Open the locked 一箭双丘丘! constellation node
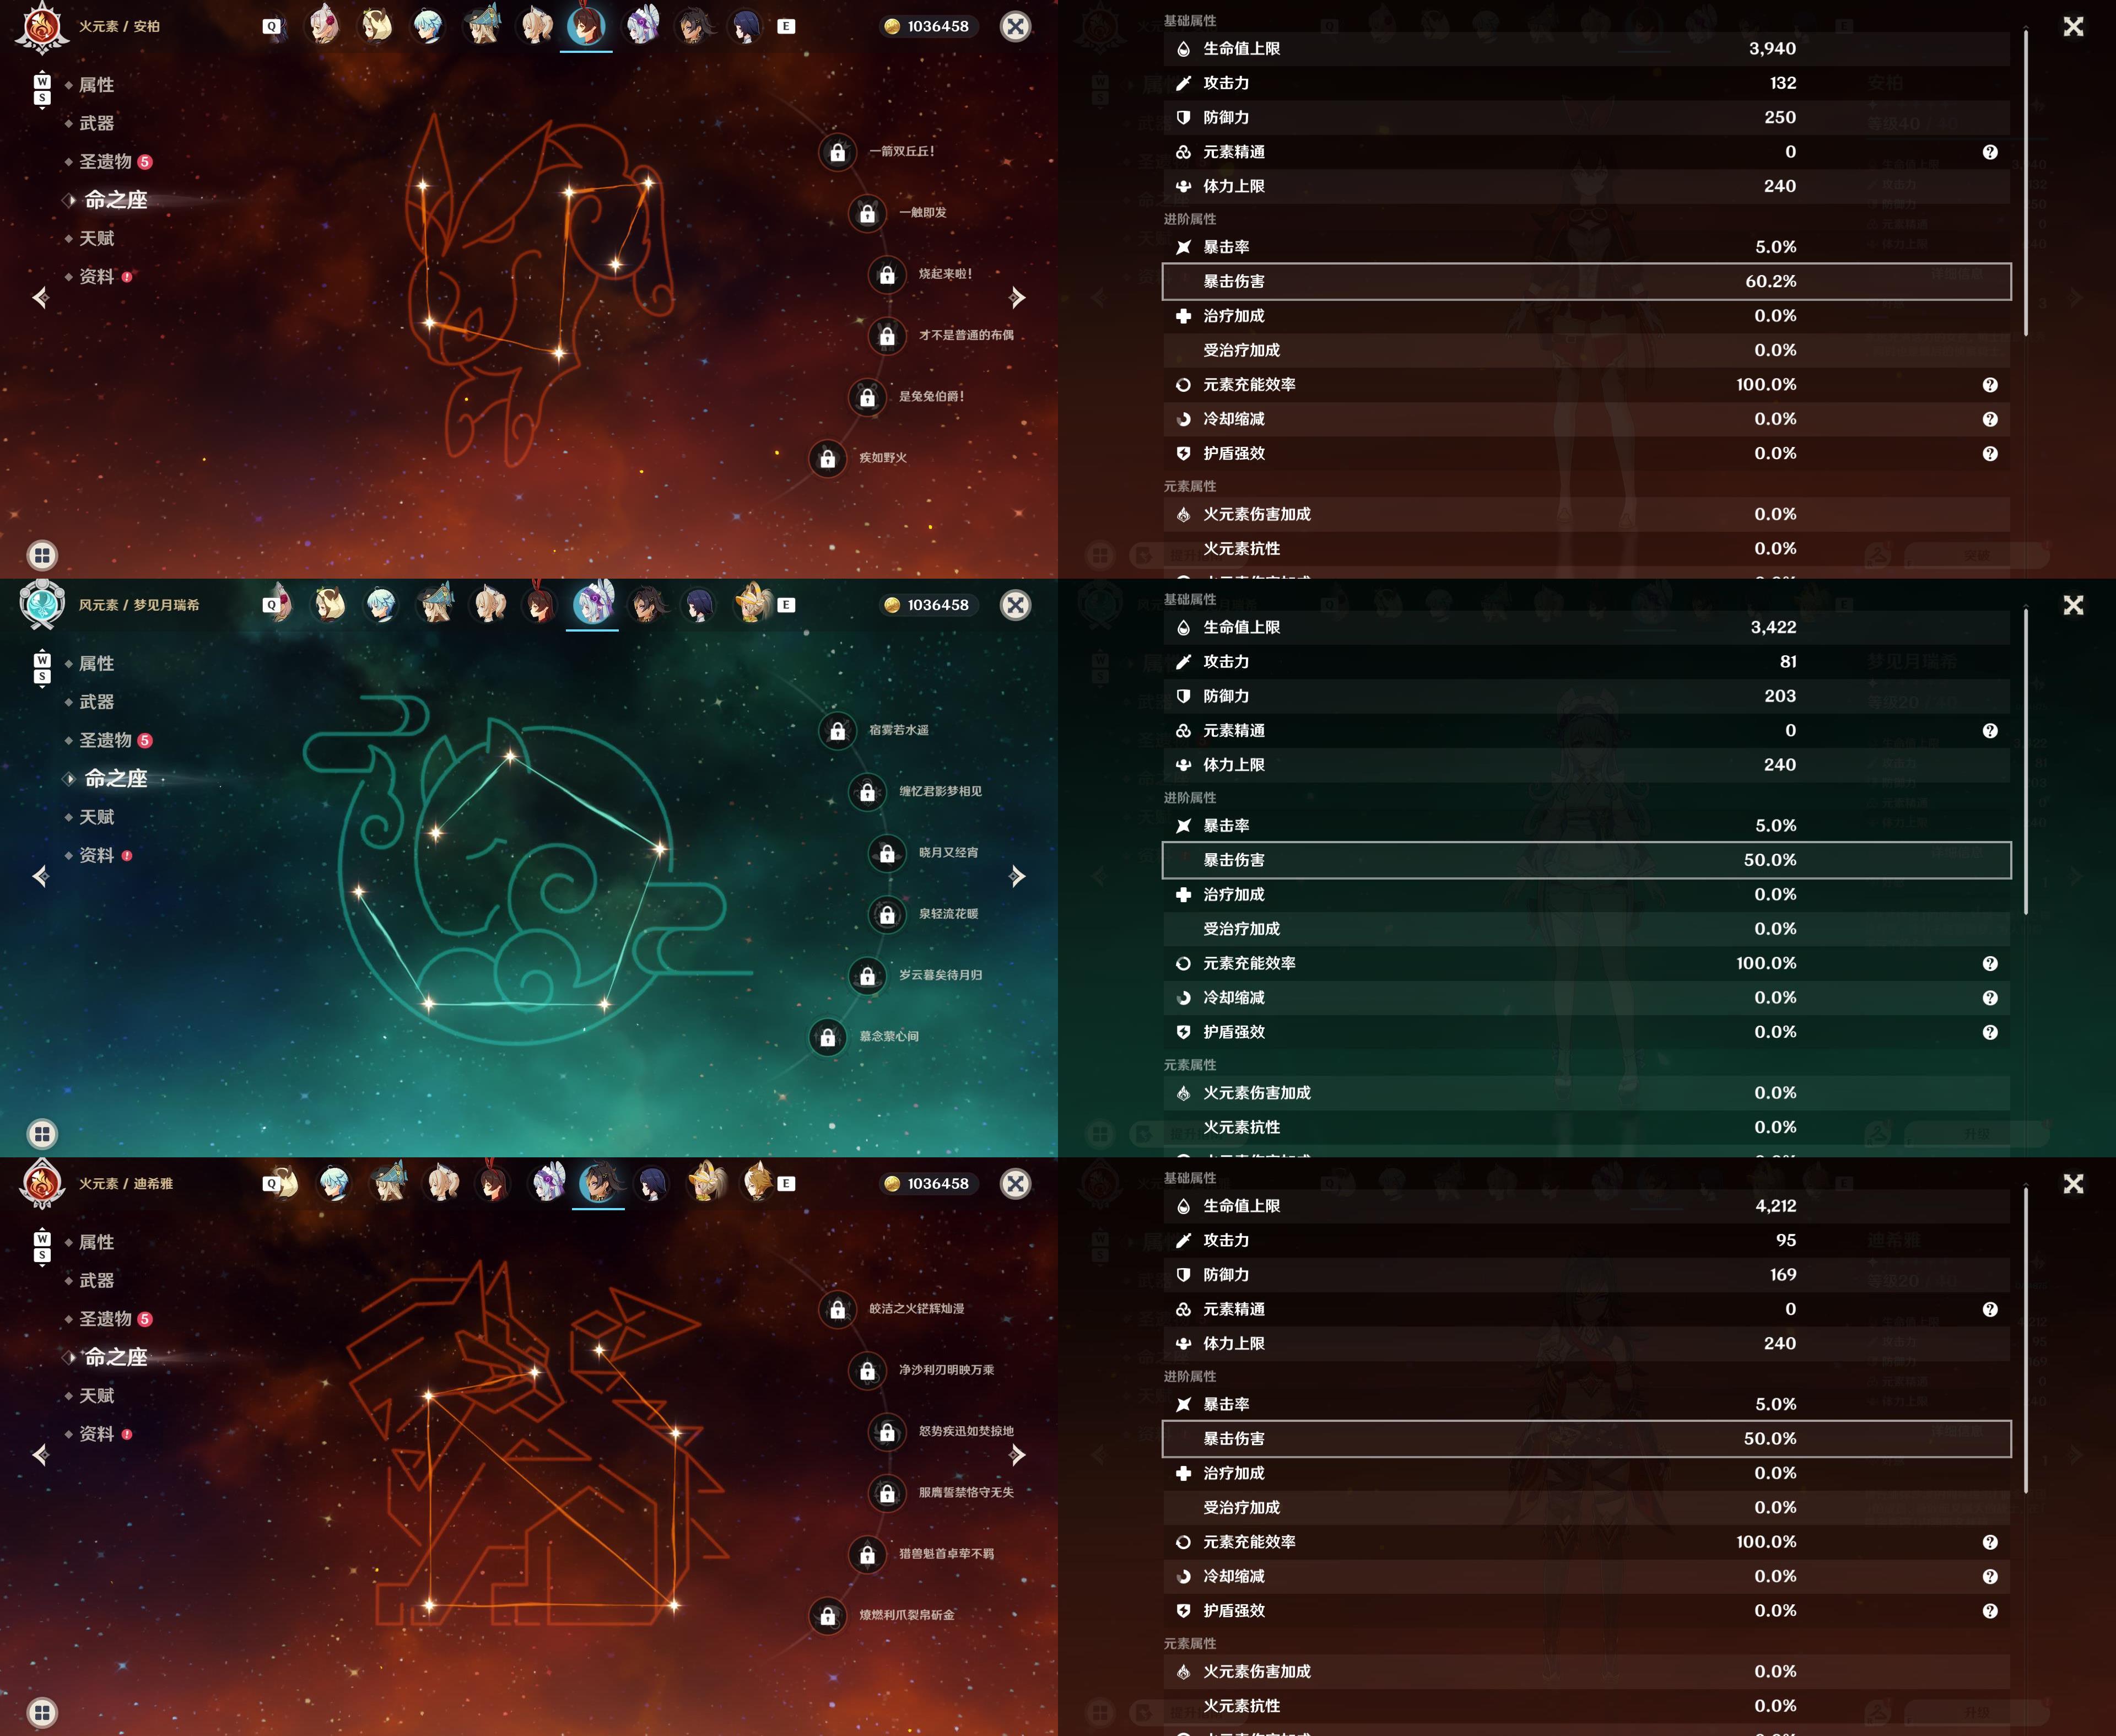Image resolution: width=2116 pixels, height=1736 pixels. click(837, 152)
